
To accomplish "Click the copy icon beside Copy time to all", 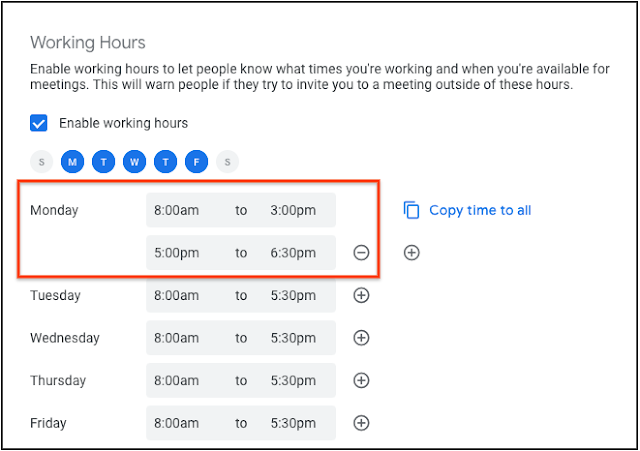I will click(411, 210).
